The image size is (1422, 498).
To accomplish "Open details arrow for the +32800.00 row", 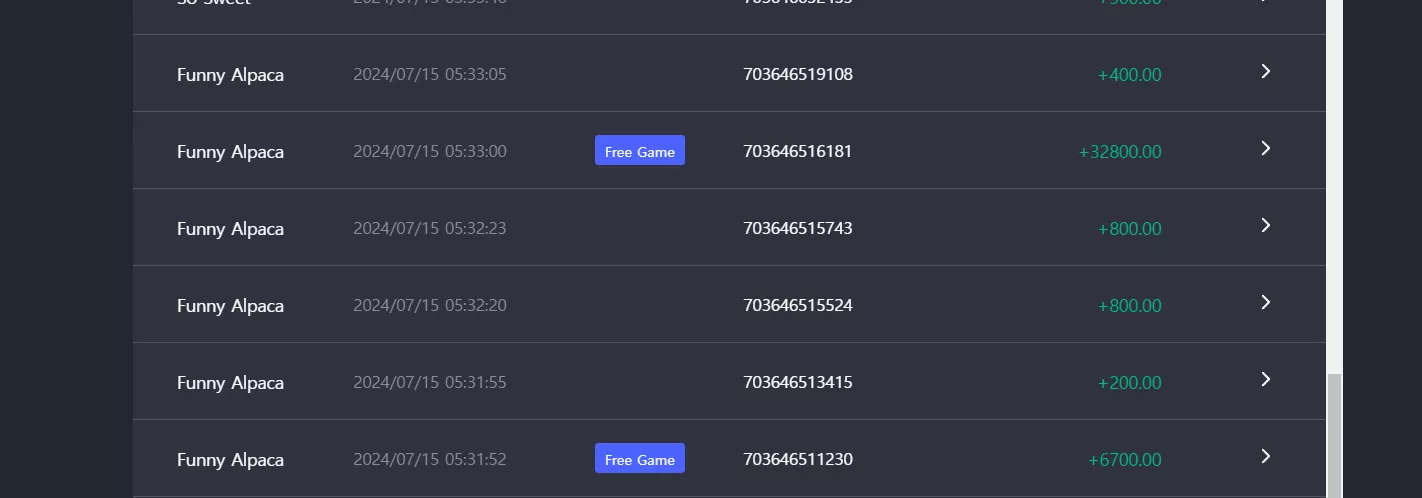I will tap(1265, 149).
